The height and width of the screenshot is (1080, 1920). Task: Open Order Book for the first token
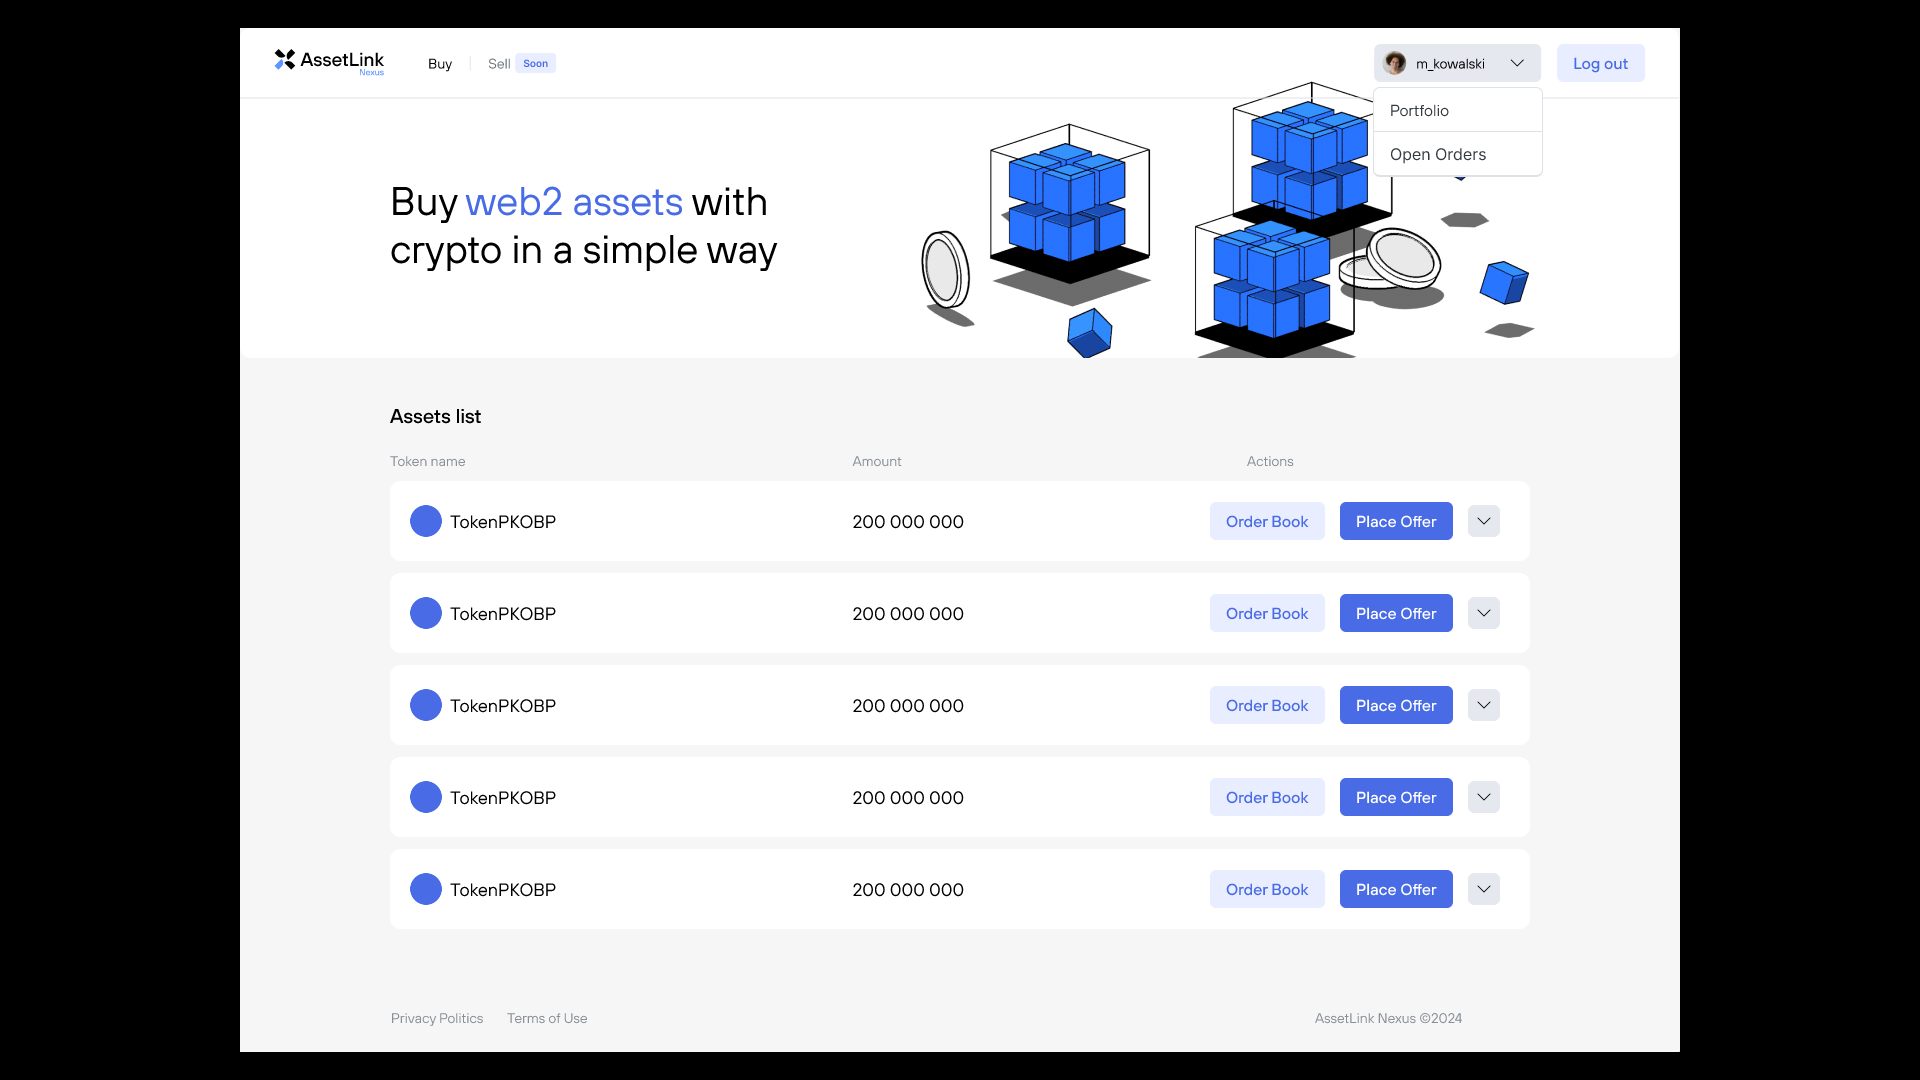coord(1267,521)
